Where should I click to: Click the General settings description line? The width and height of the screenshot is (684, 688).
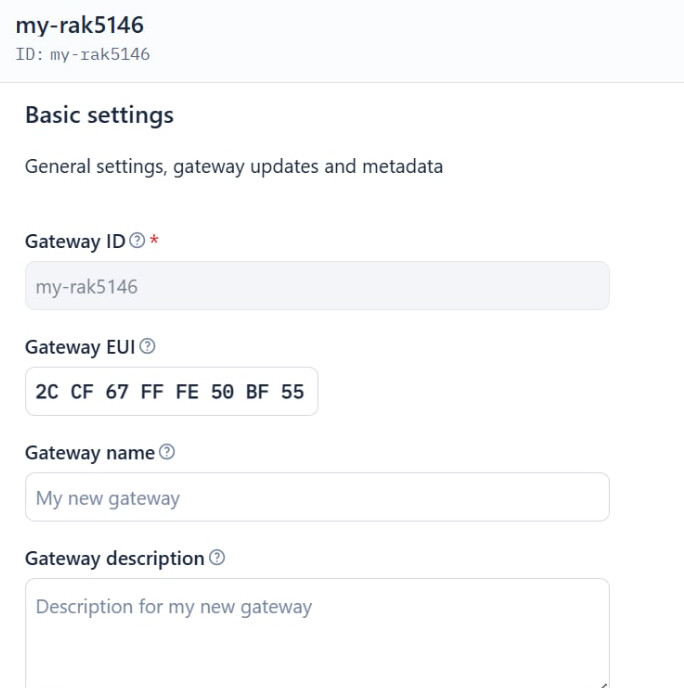(234, 167)
